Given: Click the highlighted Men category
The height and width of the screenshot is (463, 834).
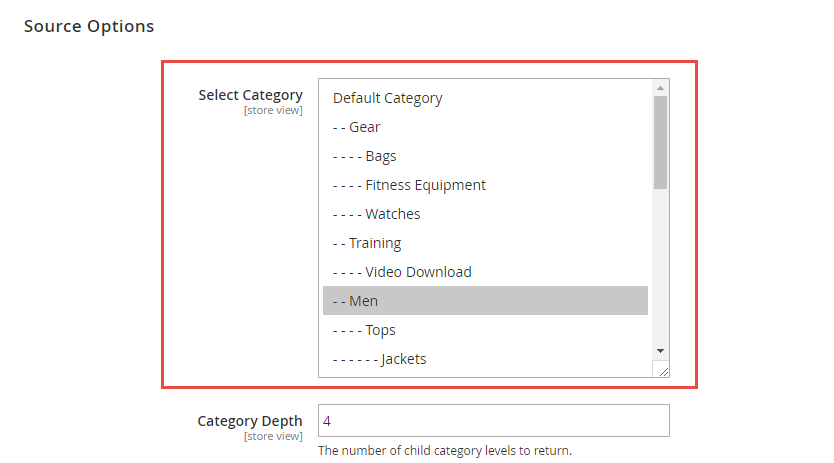Looking at the screenshot, I should click(485, 301).
